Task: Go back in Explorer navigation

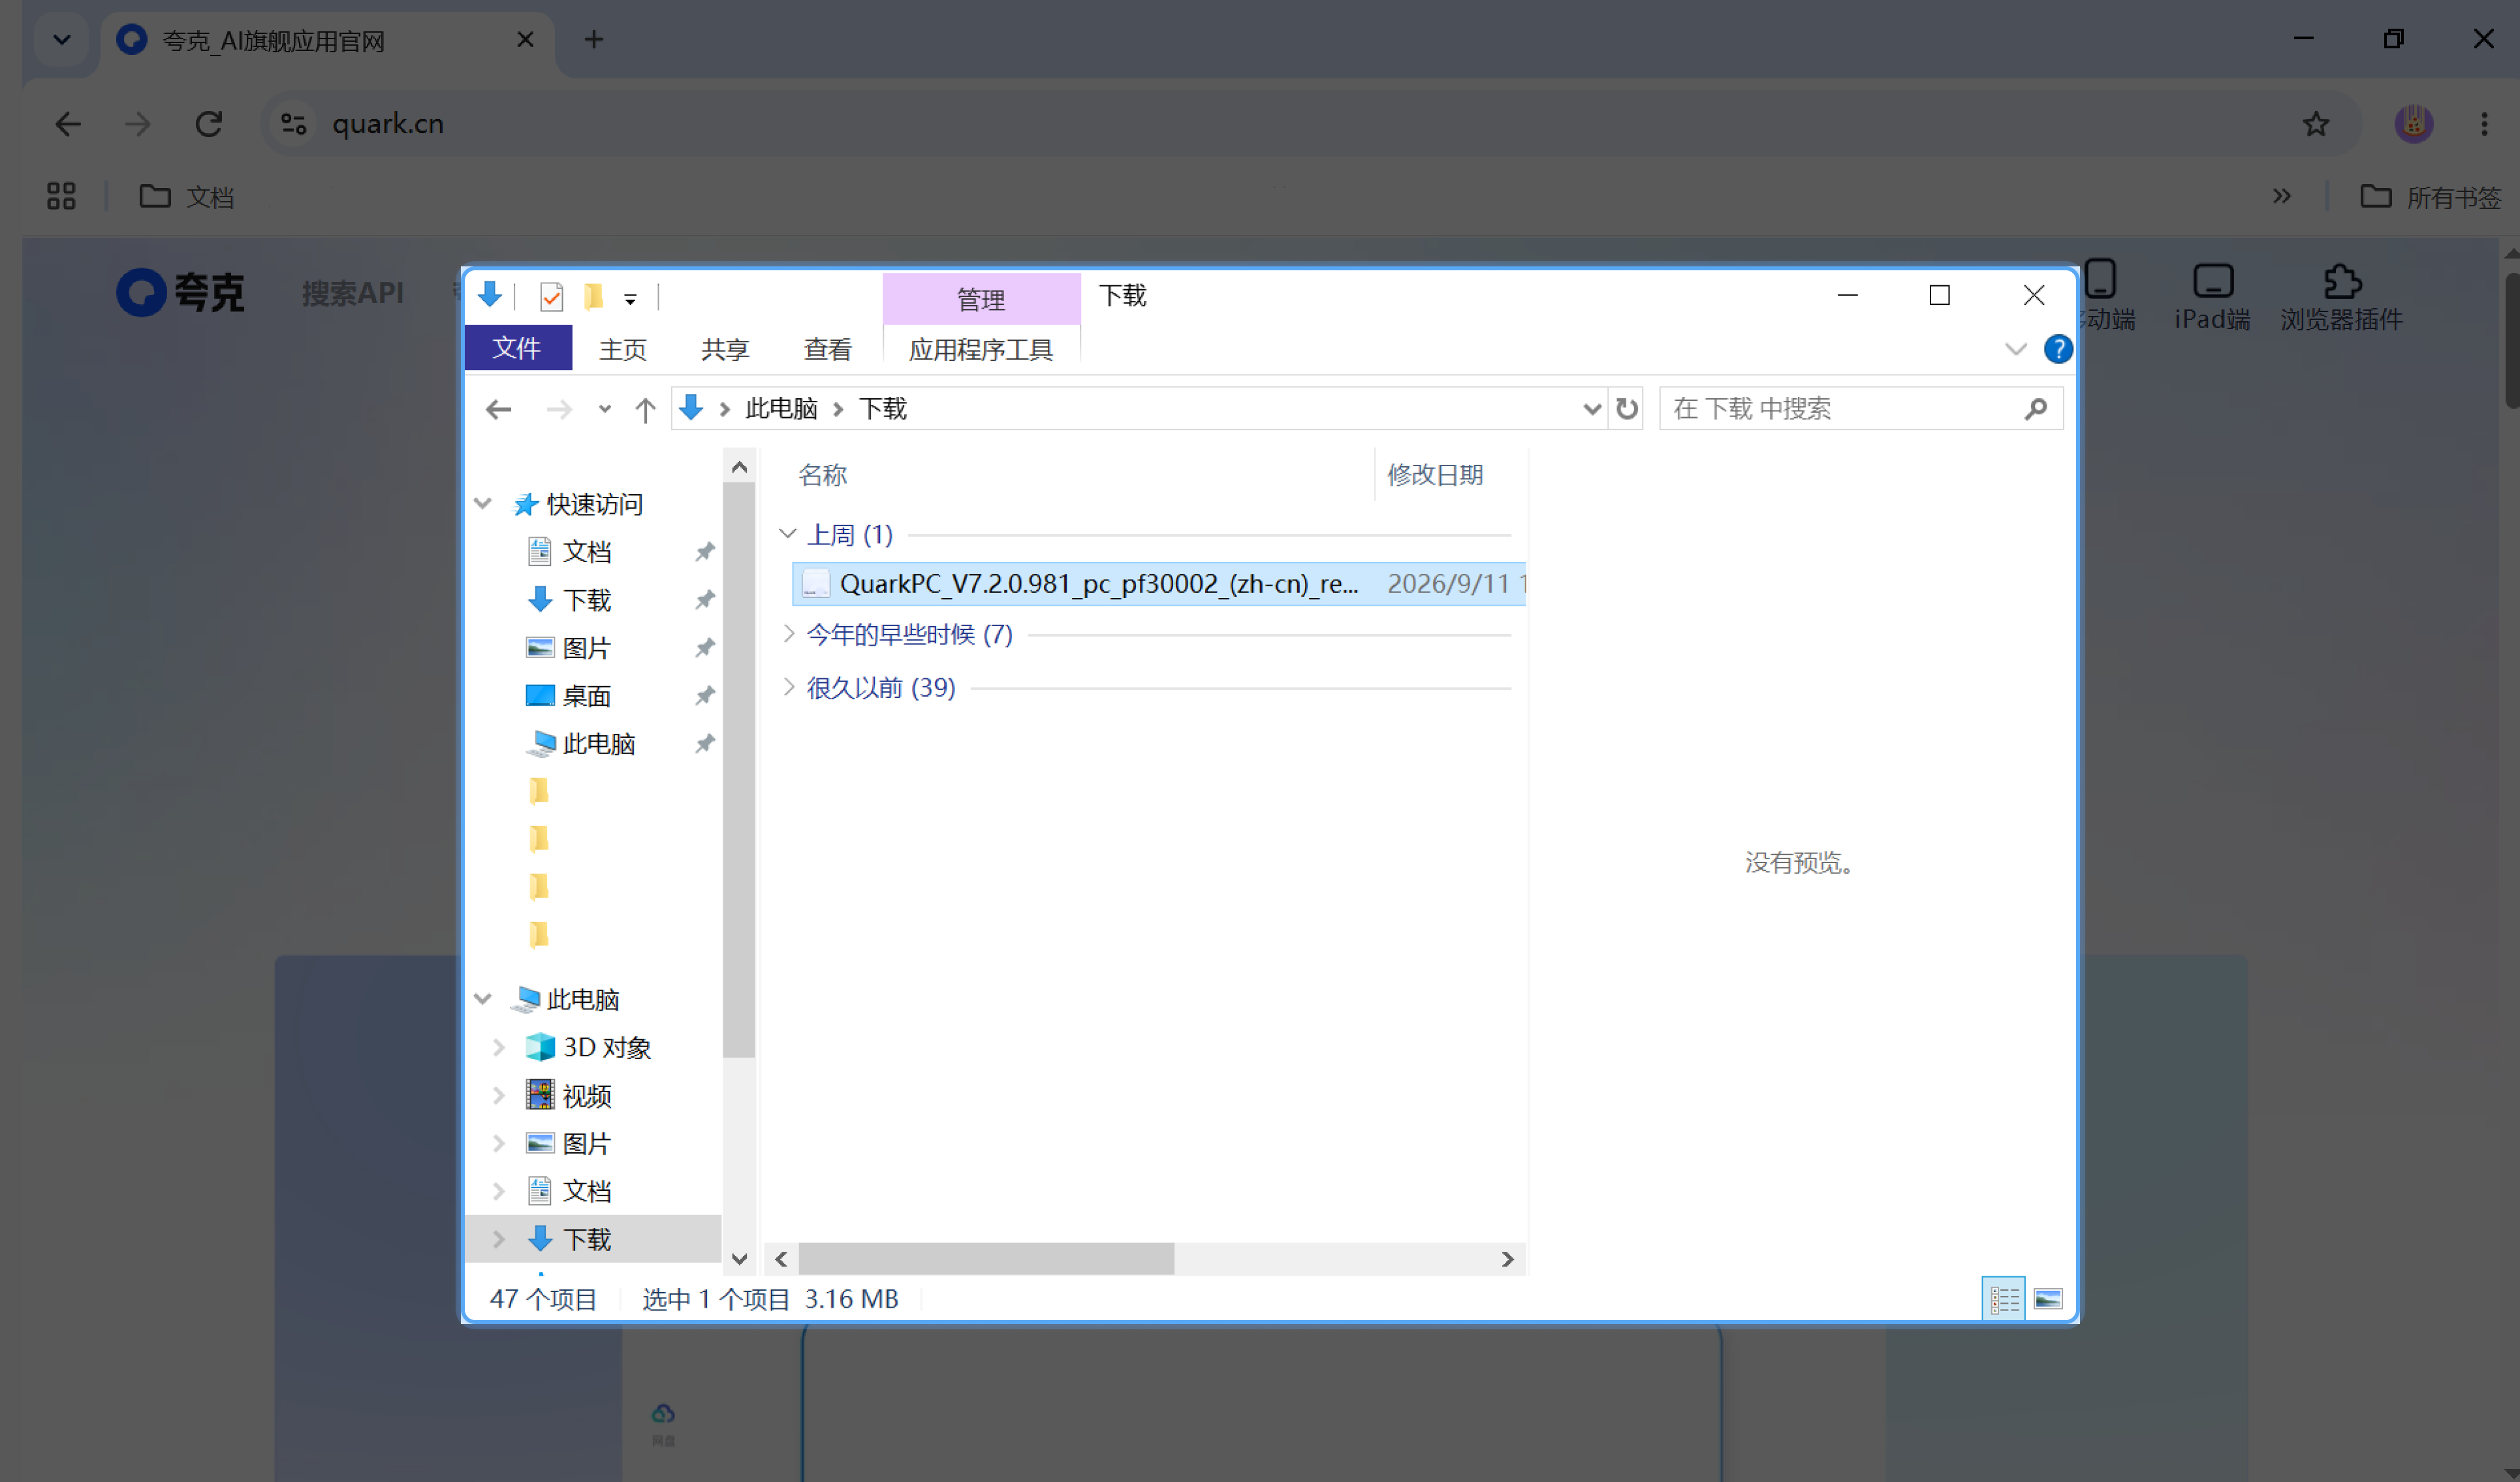Action: click(499, 409)
